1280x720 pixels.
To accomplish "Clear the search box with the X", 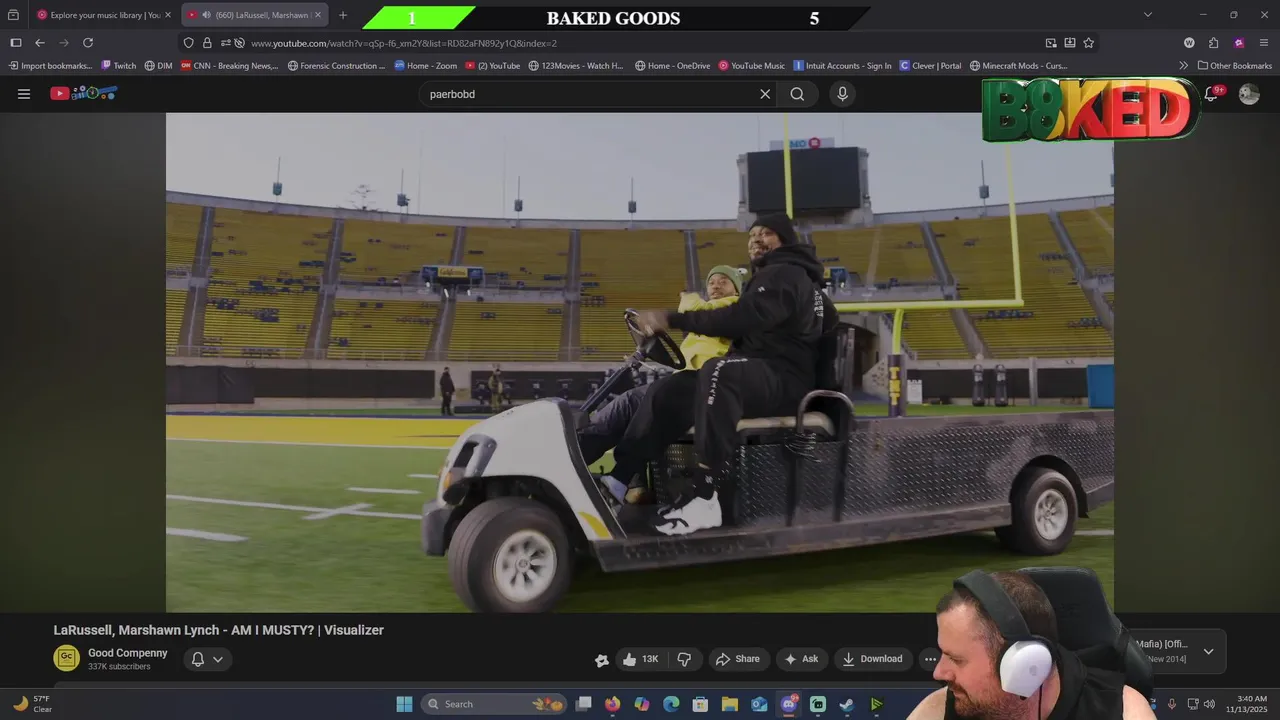I will click(x=765, y=94).
